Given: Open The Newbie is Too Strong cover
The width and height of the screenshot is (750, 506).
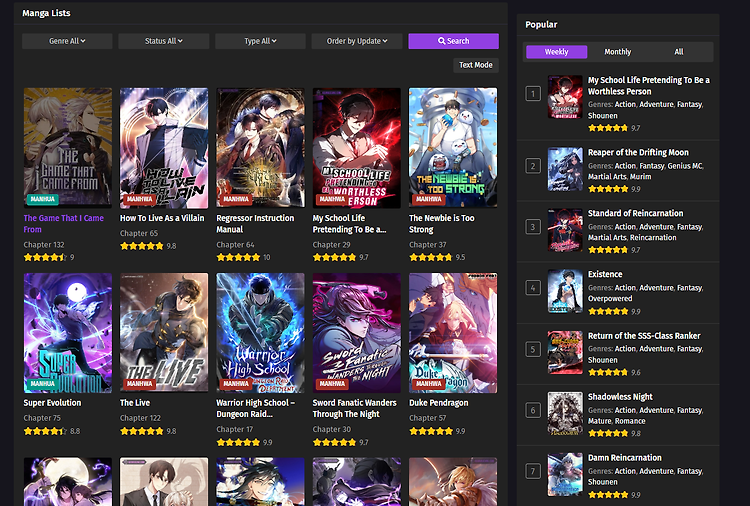Looking at the screenshot, I should pos(453,148).
